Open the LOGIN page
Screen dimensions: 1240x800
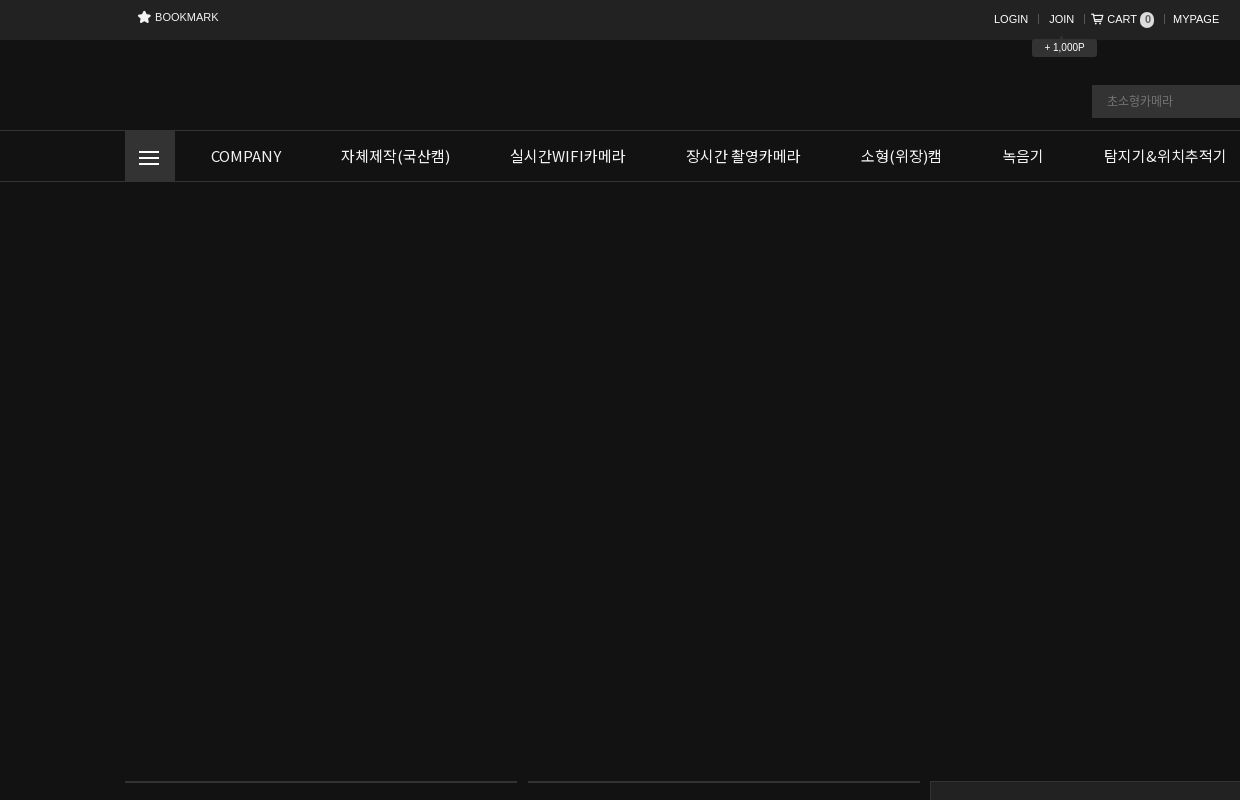pos(1010,19)
